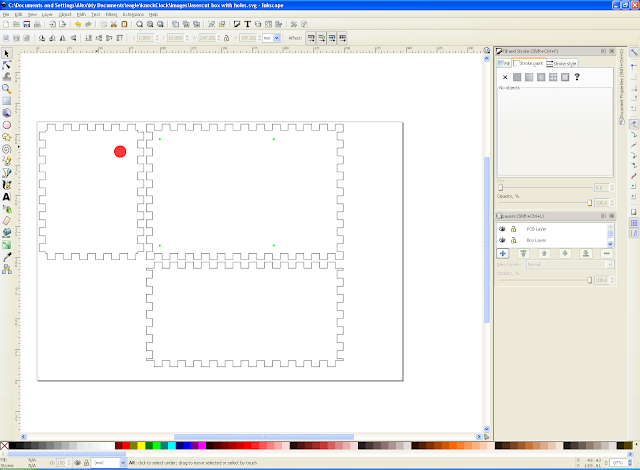Open the Edit menu
Image resolution: width=640 pixels, height=470 pixels.
(18, 14)
